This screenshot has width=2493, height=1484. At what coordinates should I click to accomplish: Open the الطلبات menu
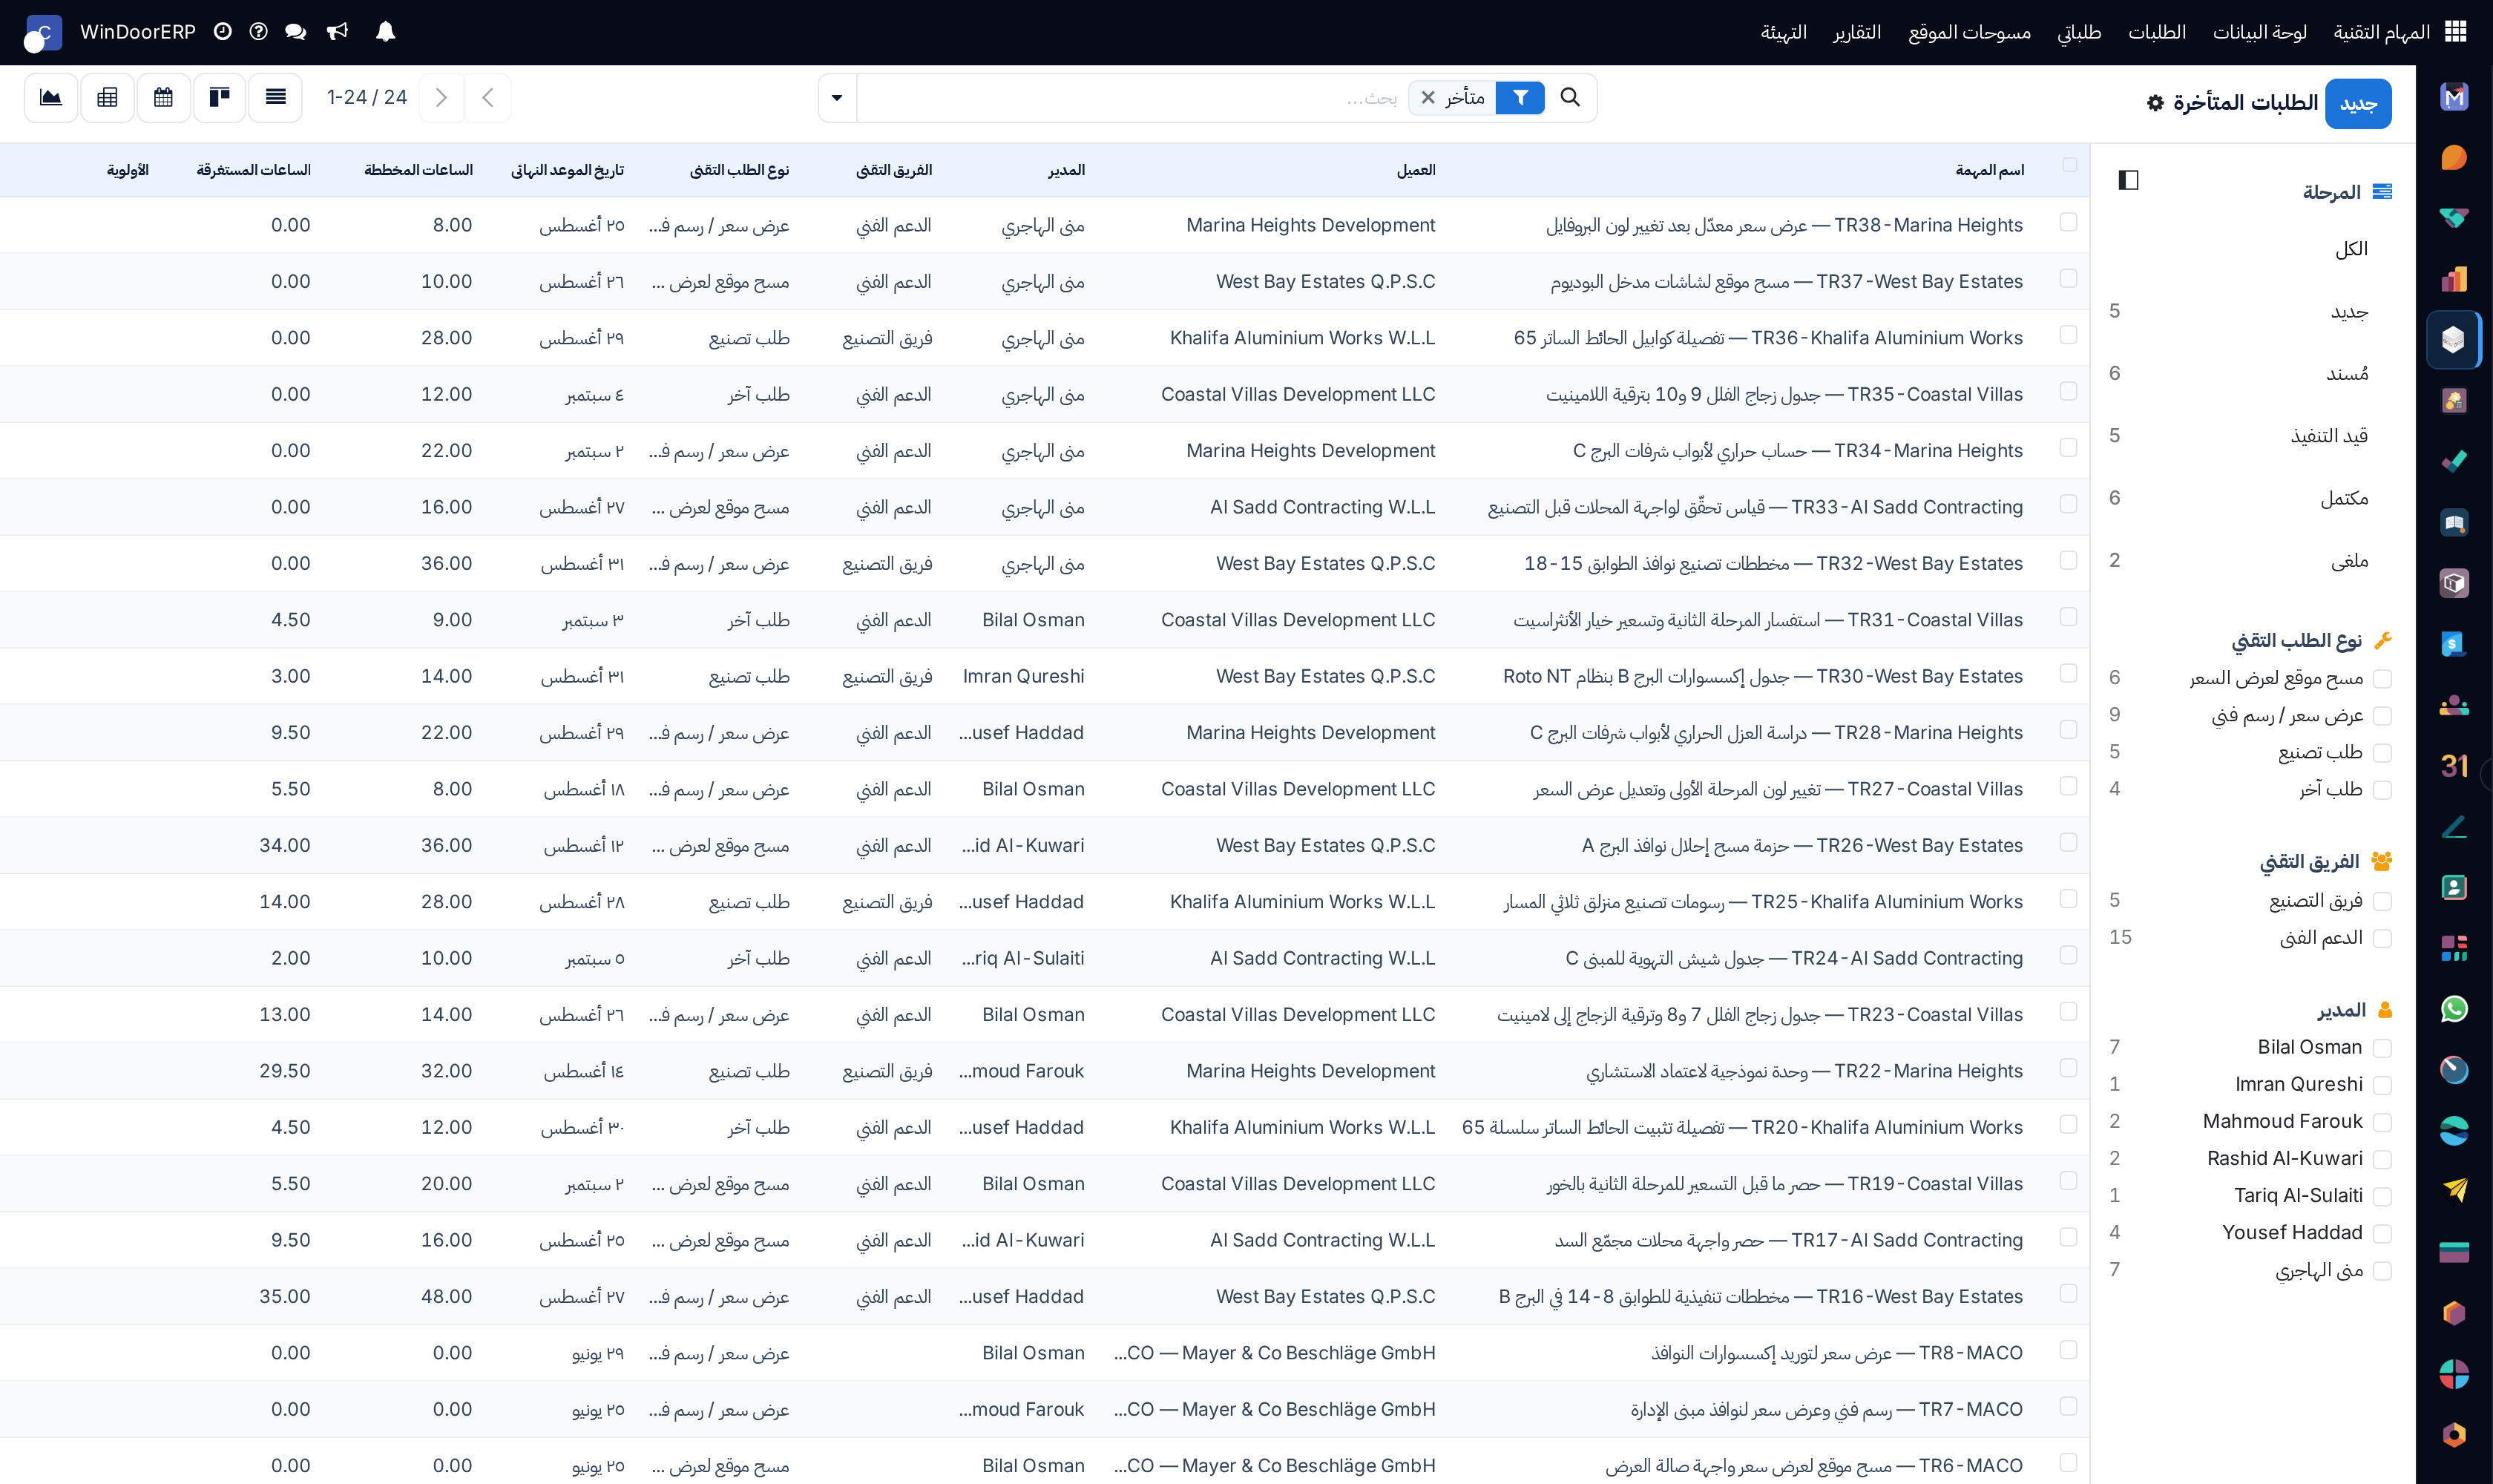coord(2156,32)
